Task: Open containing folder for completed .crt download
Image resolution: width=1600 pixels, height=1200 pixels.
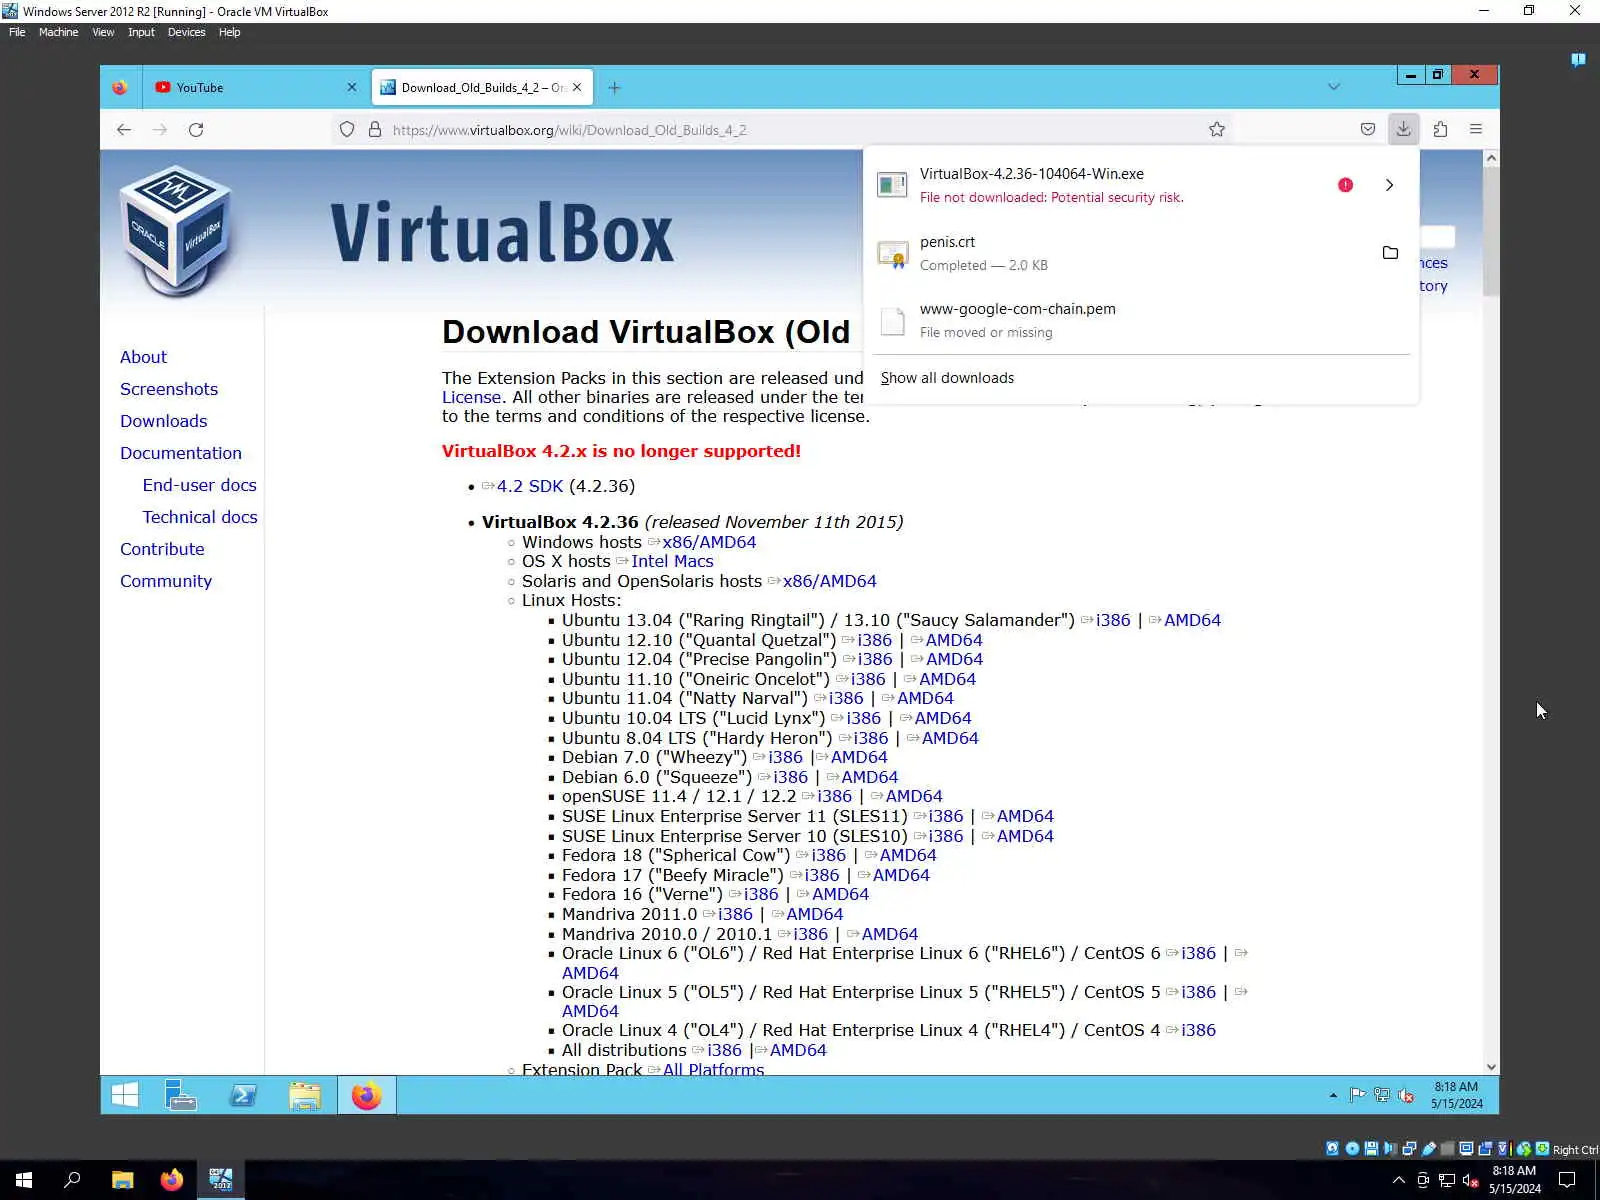Action: [x=1390, y=253]
